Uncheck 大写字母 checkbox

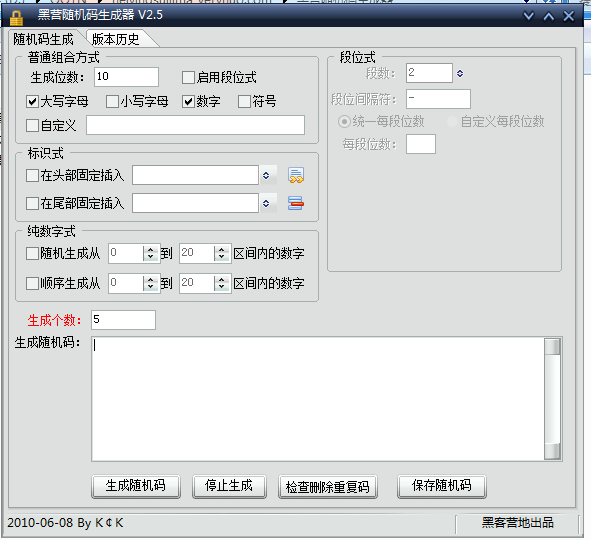click(32, 101)
